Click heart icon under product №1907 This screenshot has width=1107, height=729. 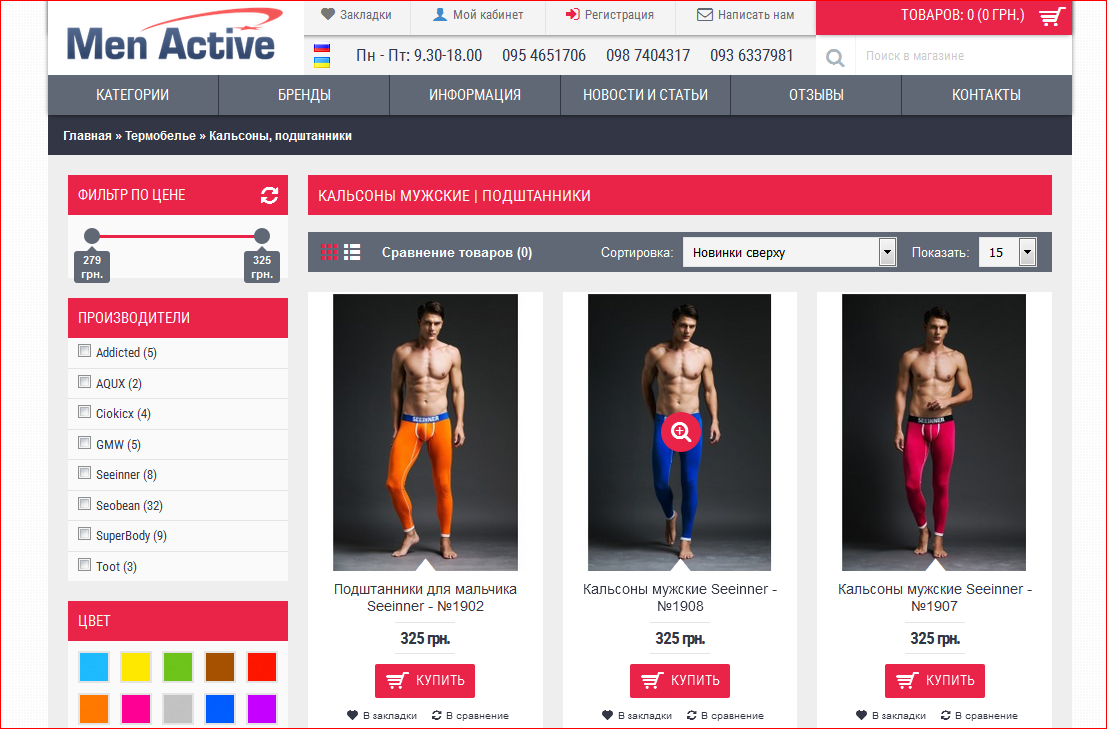(861, 715)
